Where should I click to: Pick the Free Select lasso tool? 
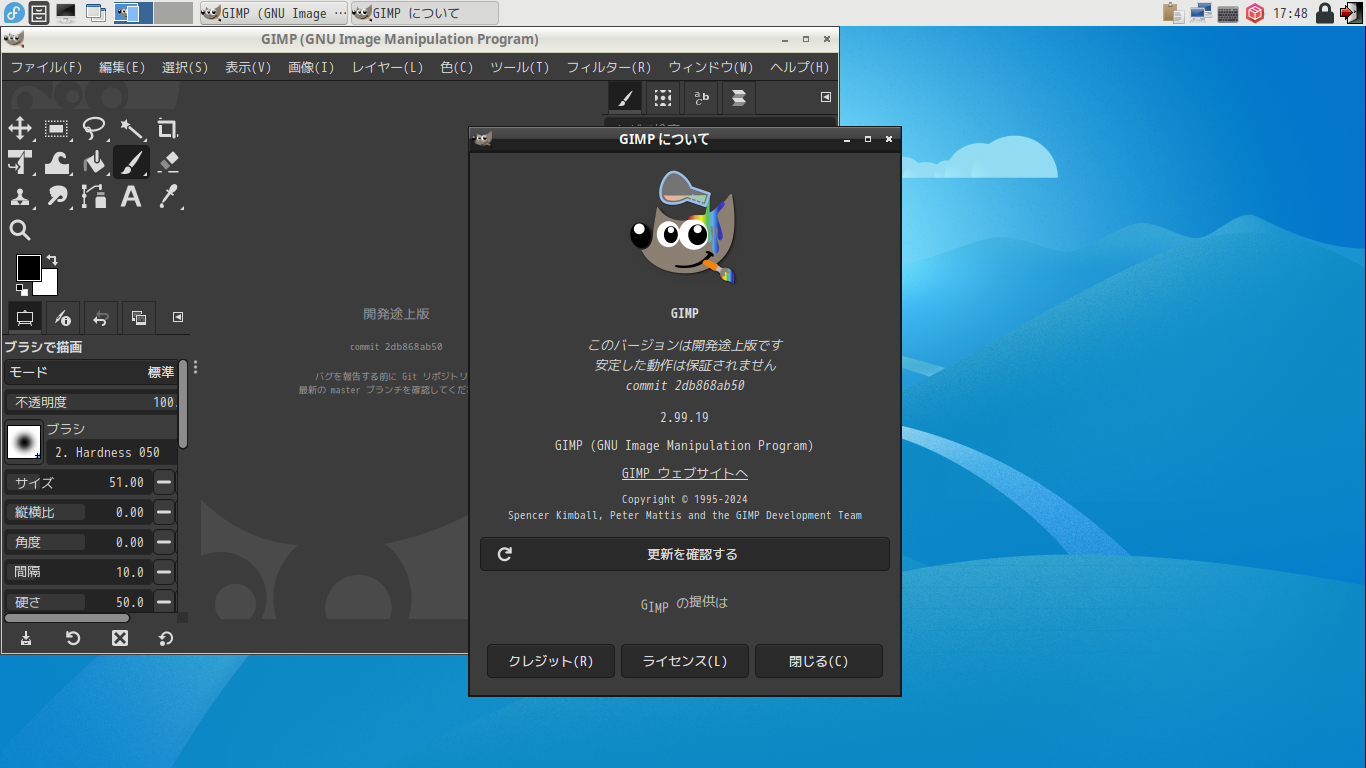[x=94, y=128]
